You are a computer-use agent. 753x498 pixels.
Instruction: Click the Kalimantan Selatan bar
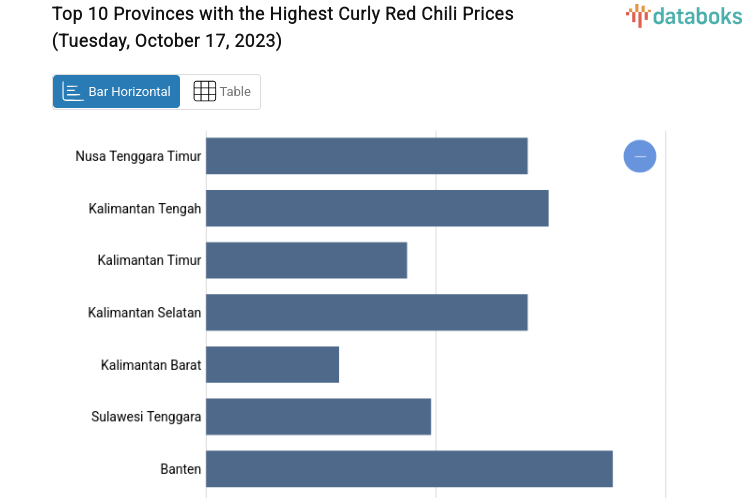(366, 312)
